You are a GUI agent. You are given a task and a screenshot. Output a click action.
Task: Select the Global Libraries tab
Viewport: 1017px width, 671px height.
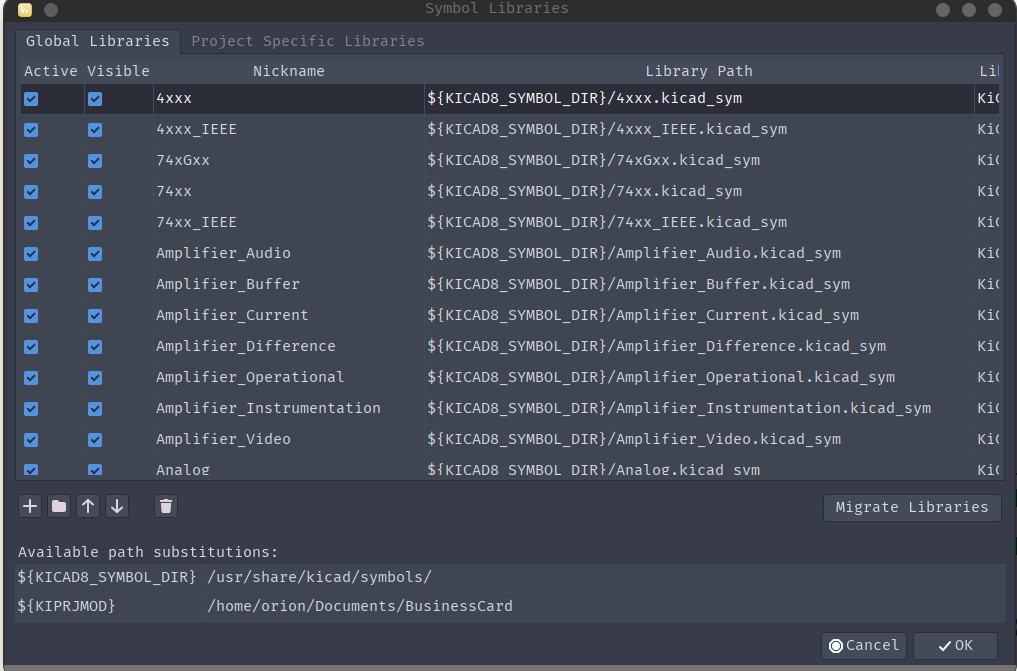point(97,41)
